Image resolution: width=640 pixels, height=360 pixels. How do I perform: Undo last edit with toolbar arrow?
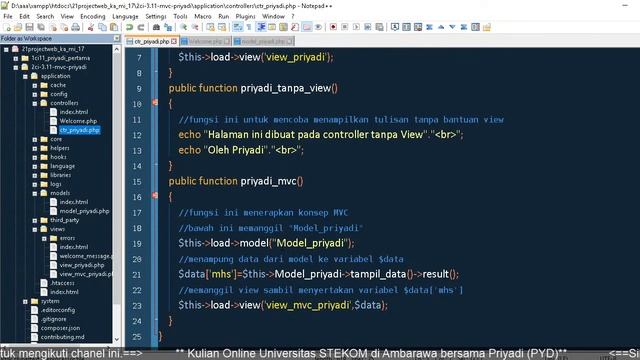click(x=129, y=27)
